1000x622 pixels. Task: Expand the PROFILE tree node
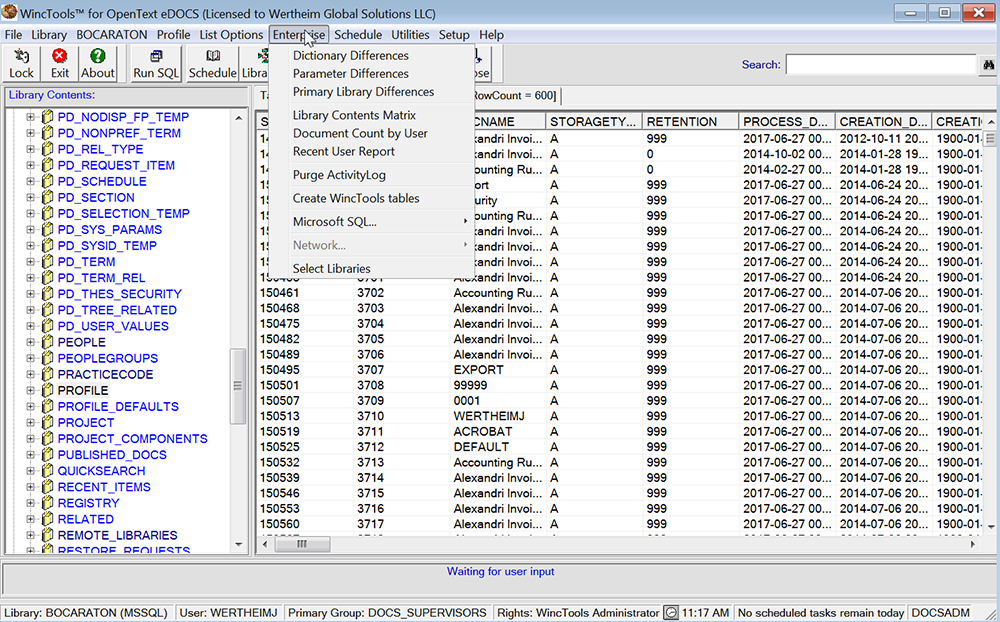tap(30, 390)
